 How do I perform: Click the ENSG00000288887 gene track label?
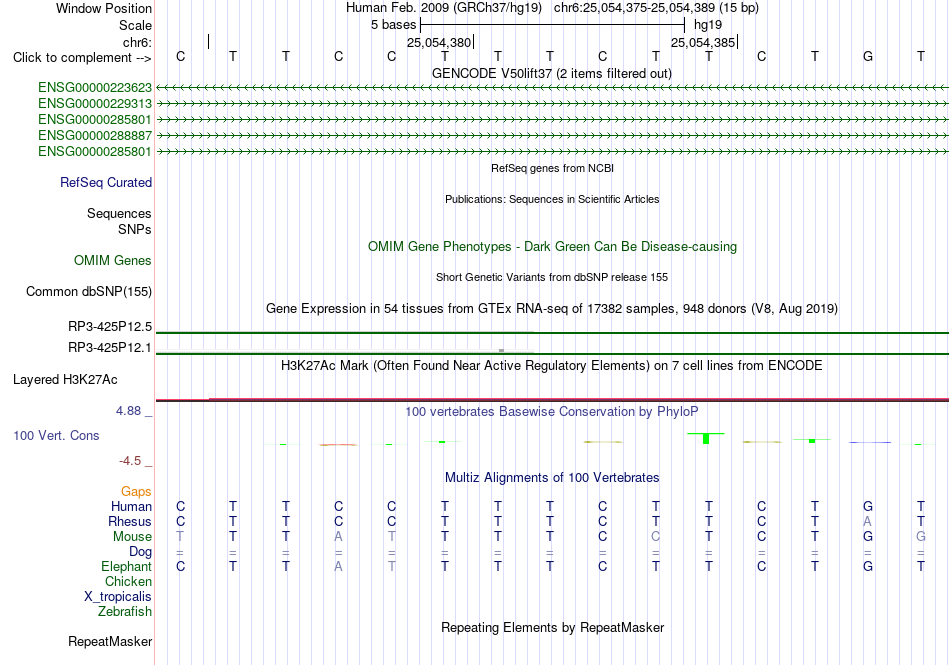[95, 136]
